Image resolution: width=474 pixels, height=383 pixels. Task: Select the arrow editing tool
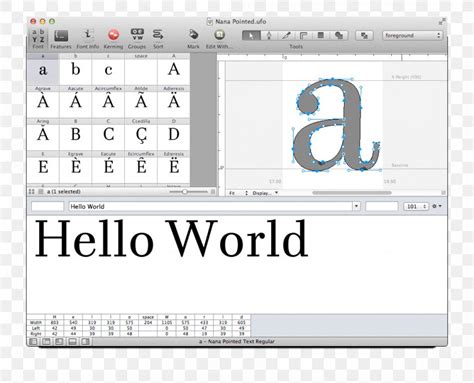click(x=251, y=35)
